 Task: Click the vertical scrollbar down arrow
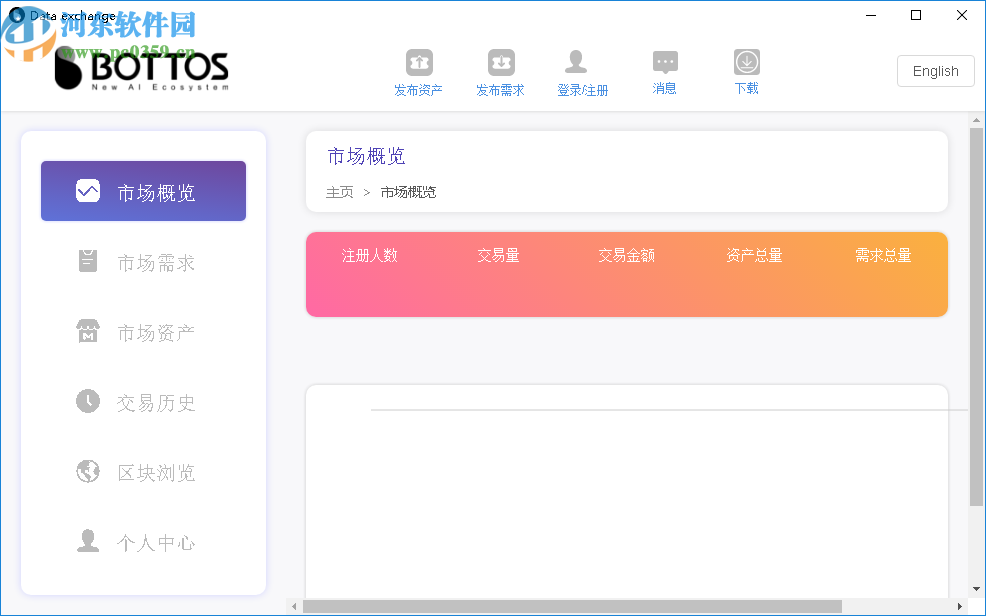coord(976,588)
